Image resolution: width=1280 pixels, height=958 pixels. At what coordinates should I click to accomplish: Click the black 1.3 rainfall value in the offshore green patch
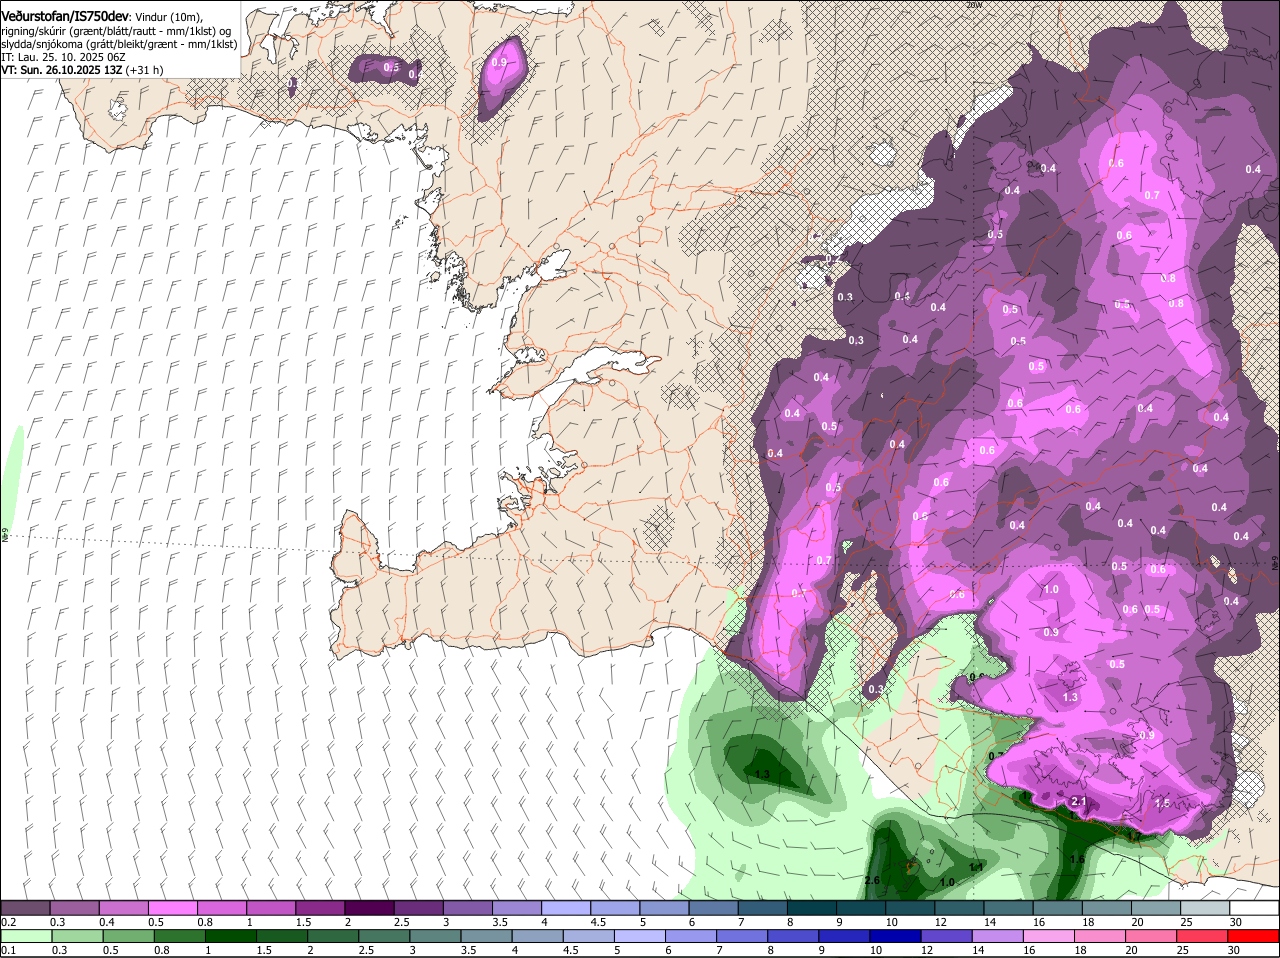point(762,775)
